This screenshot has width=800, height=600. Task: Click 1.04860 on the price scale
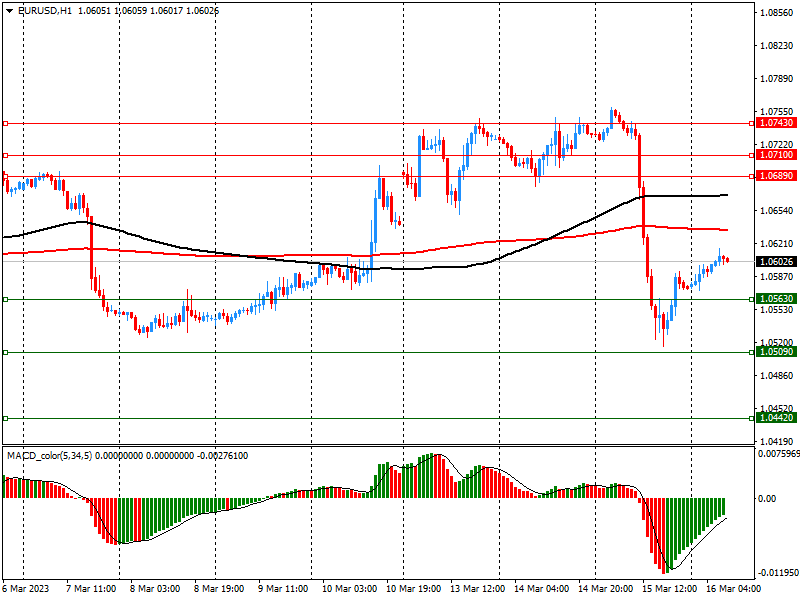777,376
